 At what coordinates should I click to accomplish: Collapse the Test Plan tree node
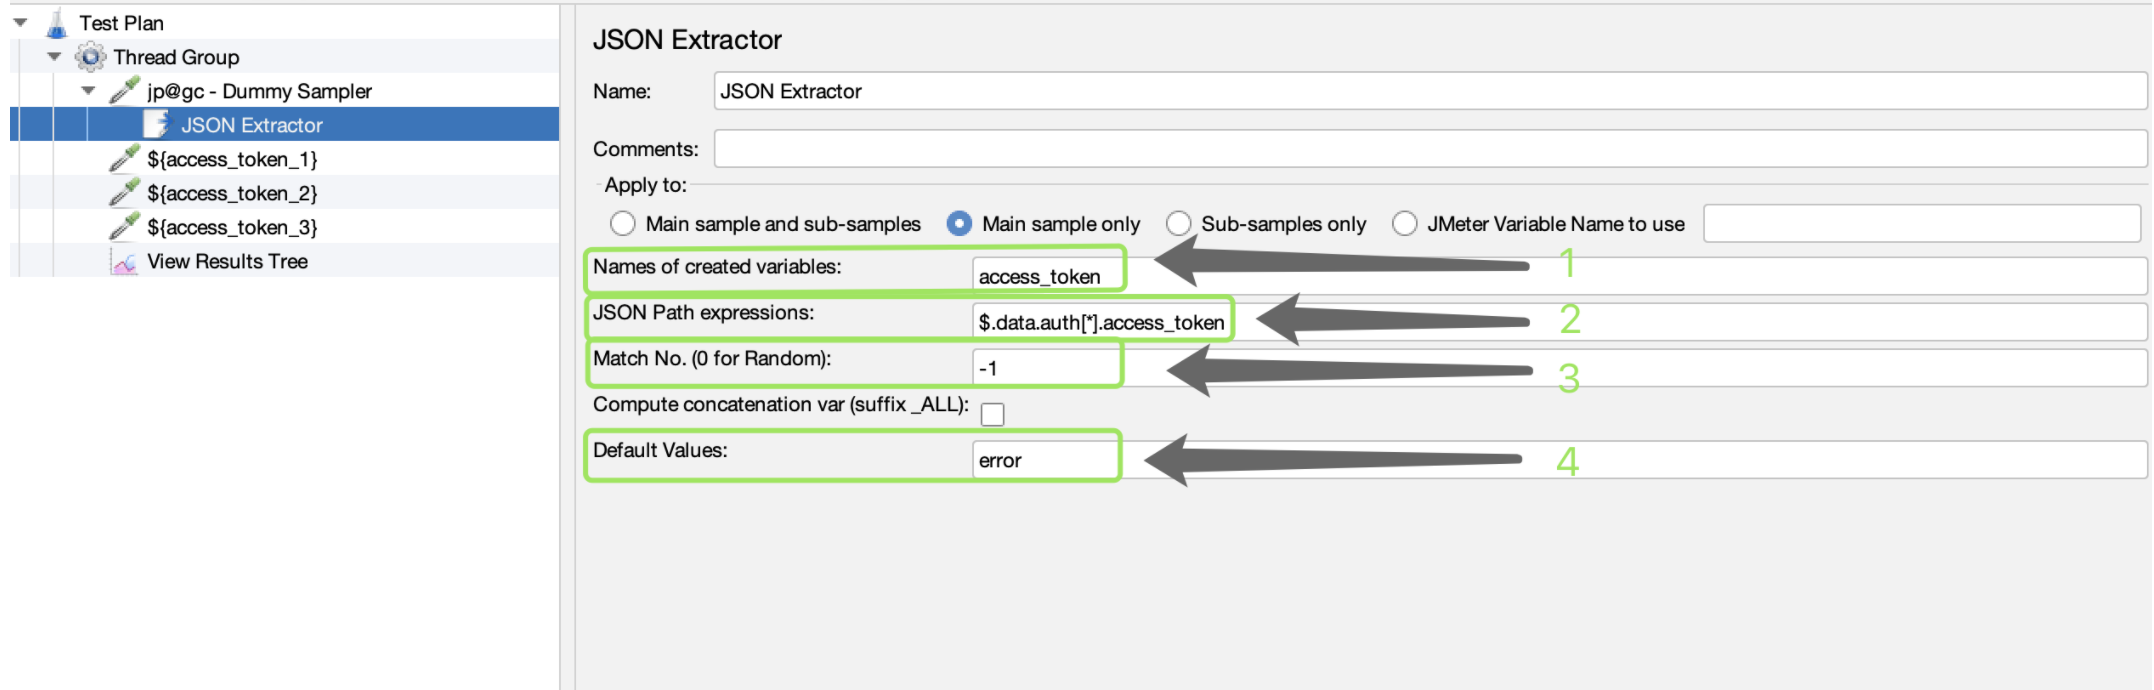[20, 23]
